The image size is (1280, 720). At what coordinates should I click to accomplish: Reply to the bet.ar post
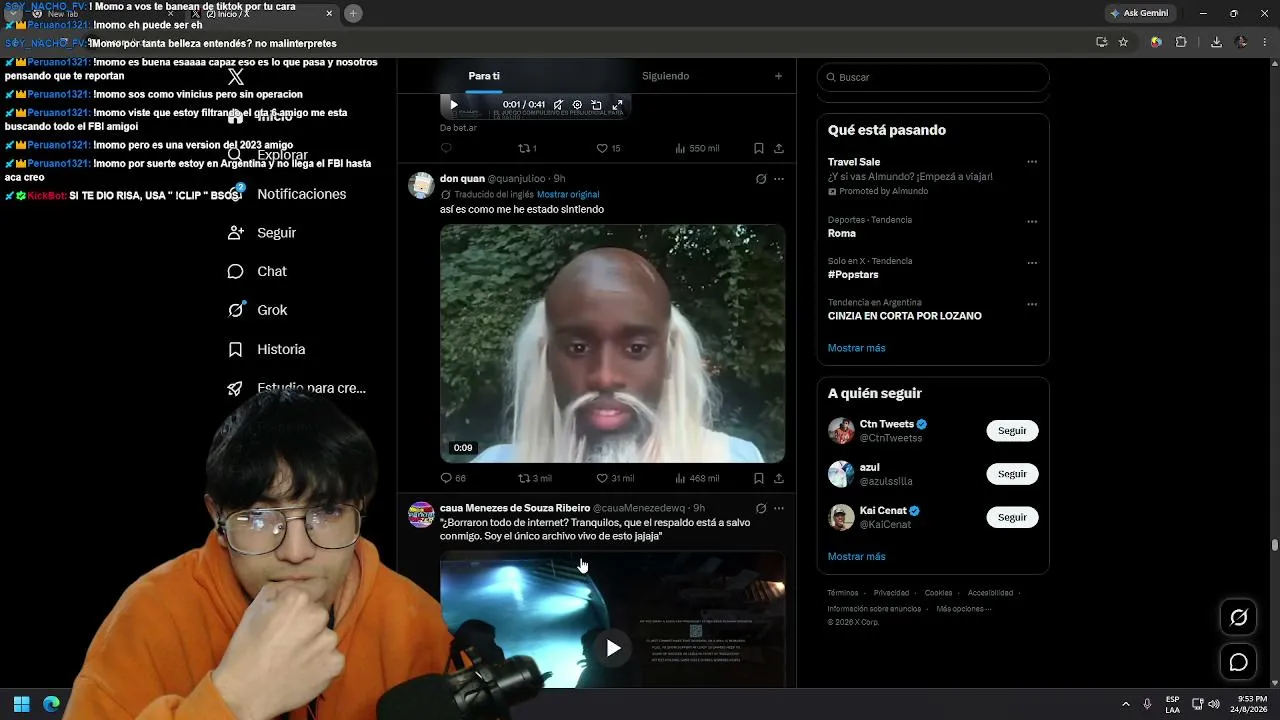pos(446,148)
